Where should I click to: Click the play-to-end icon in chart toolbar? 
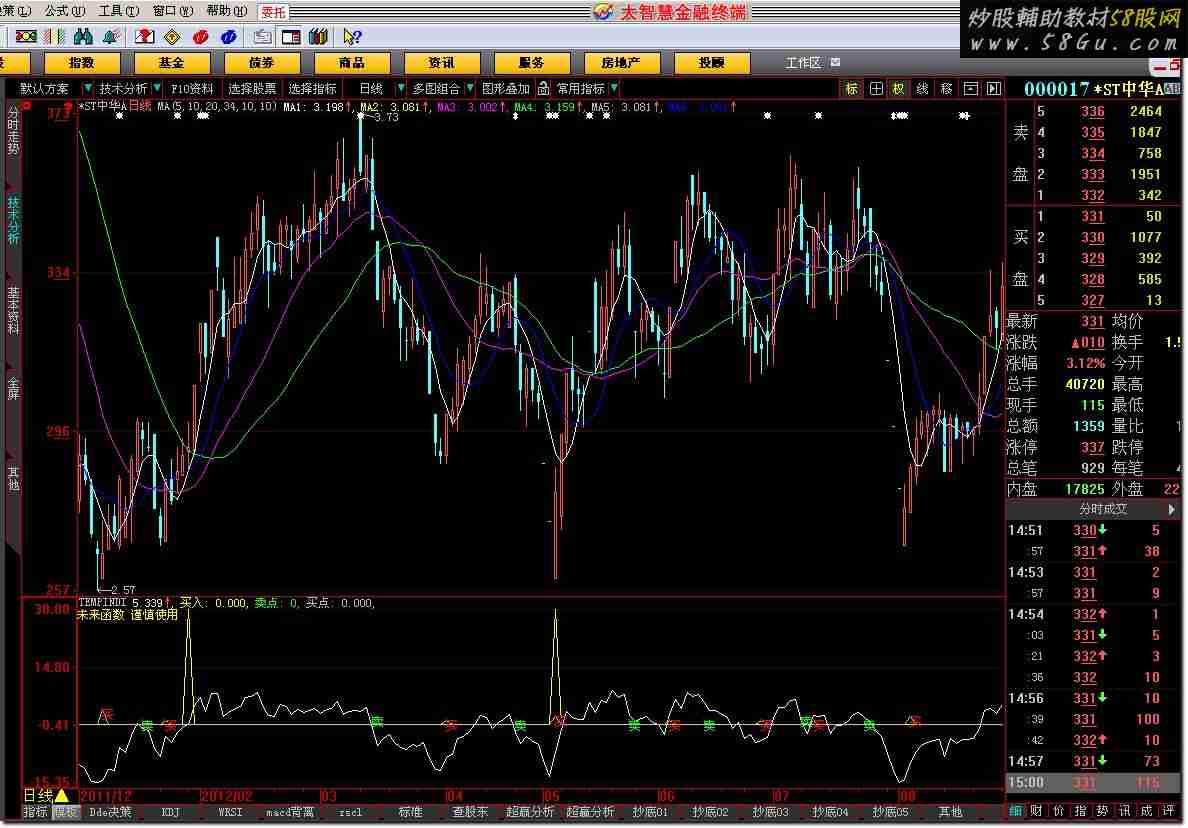pyautogui.click(x=993, y=89)
